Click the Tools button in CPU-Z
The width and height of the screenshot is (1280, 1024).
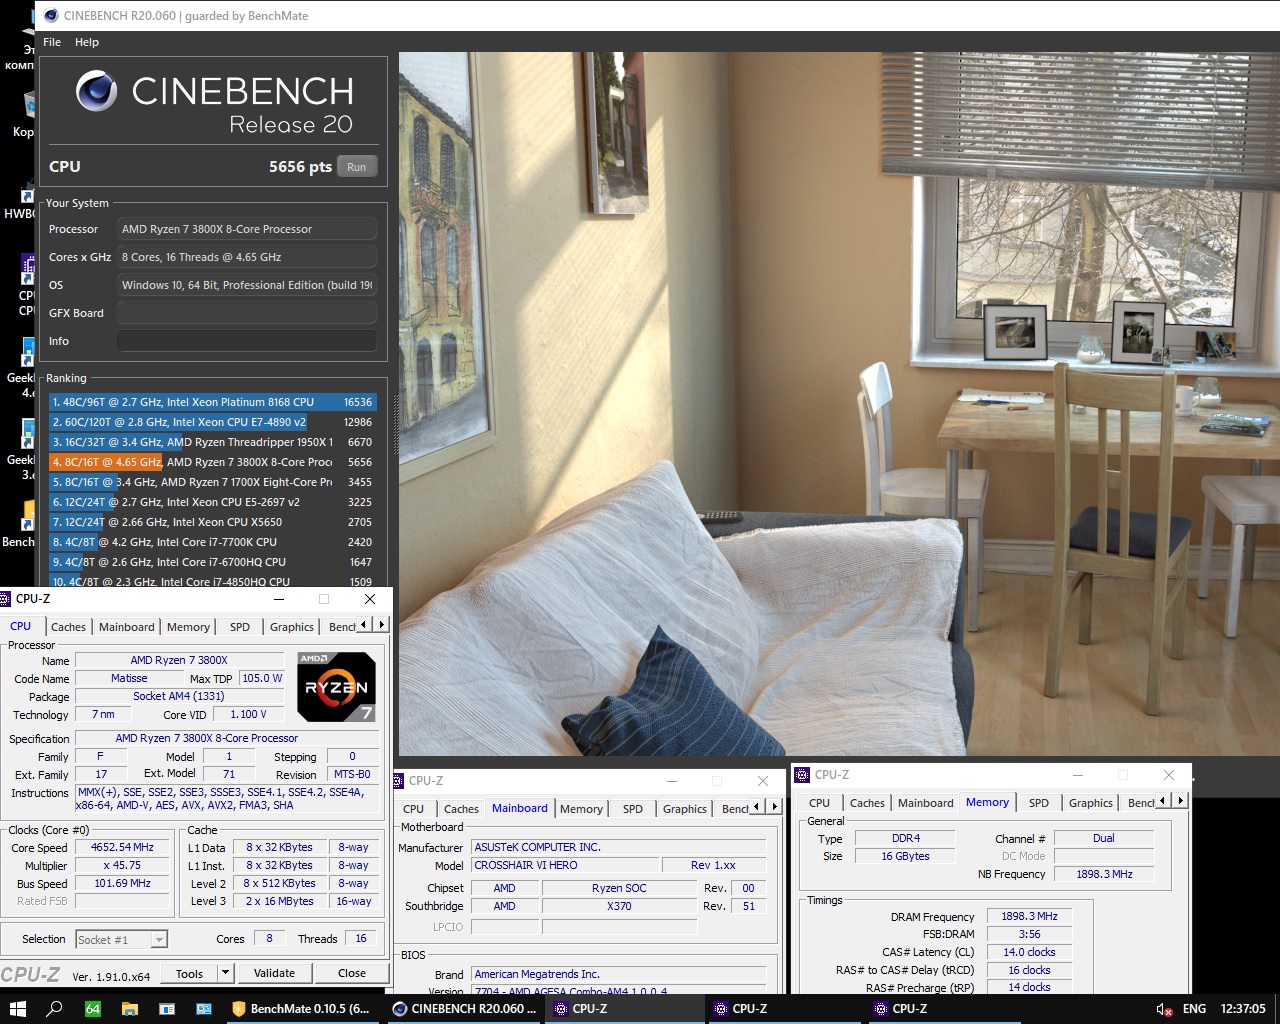pyautogui.click(x=189, y=973)
